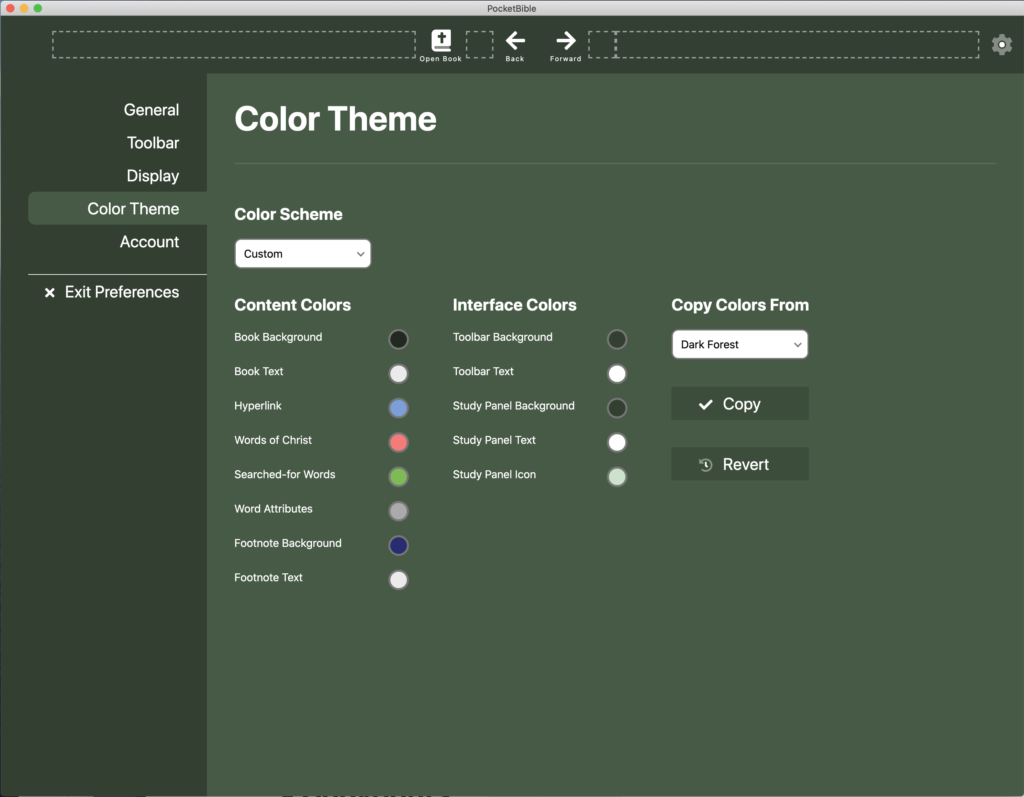This screenshot has width=1024, height=797.
Task: Click the empty toolbar placeholder left of Open Book
Action: [x=234, y=44]
